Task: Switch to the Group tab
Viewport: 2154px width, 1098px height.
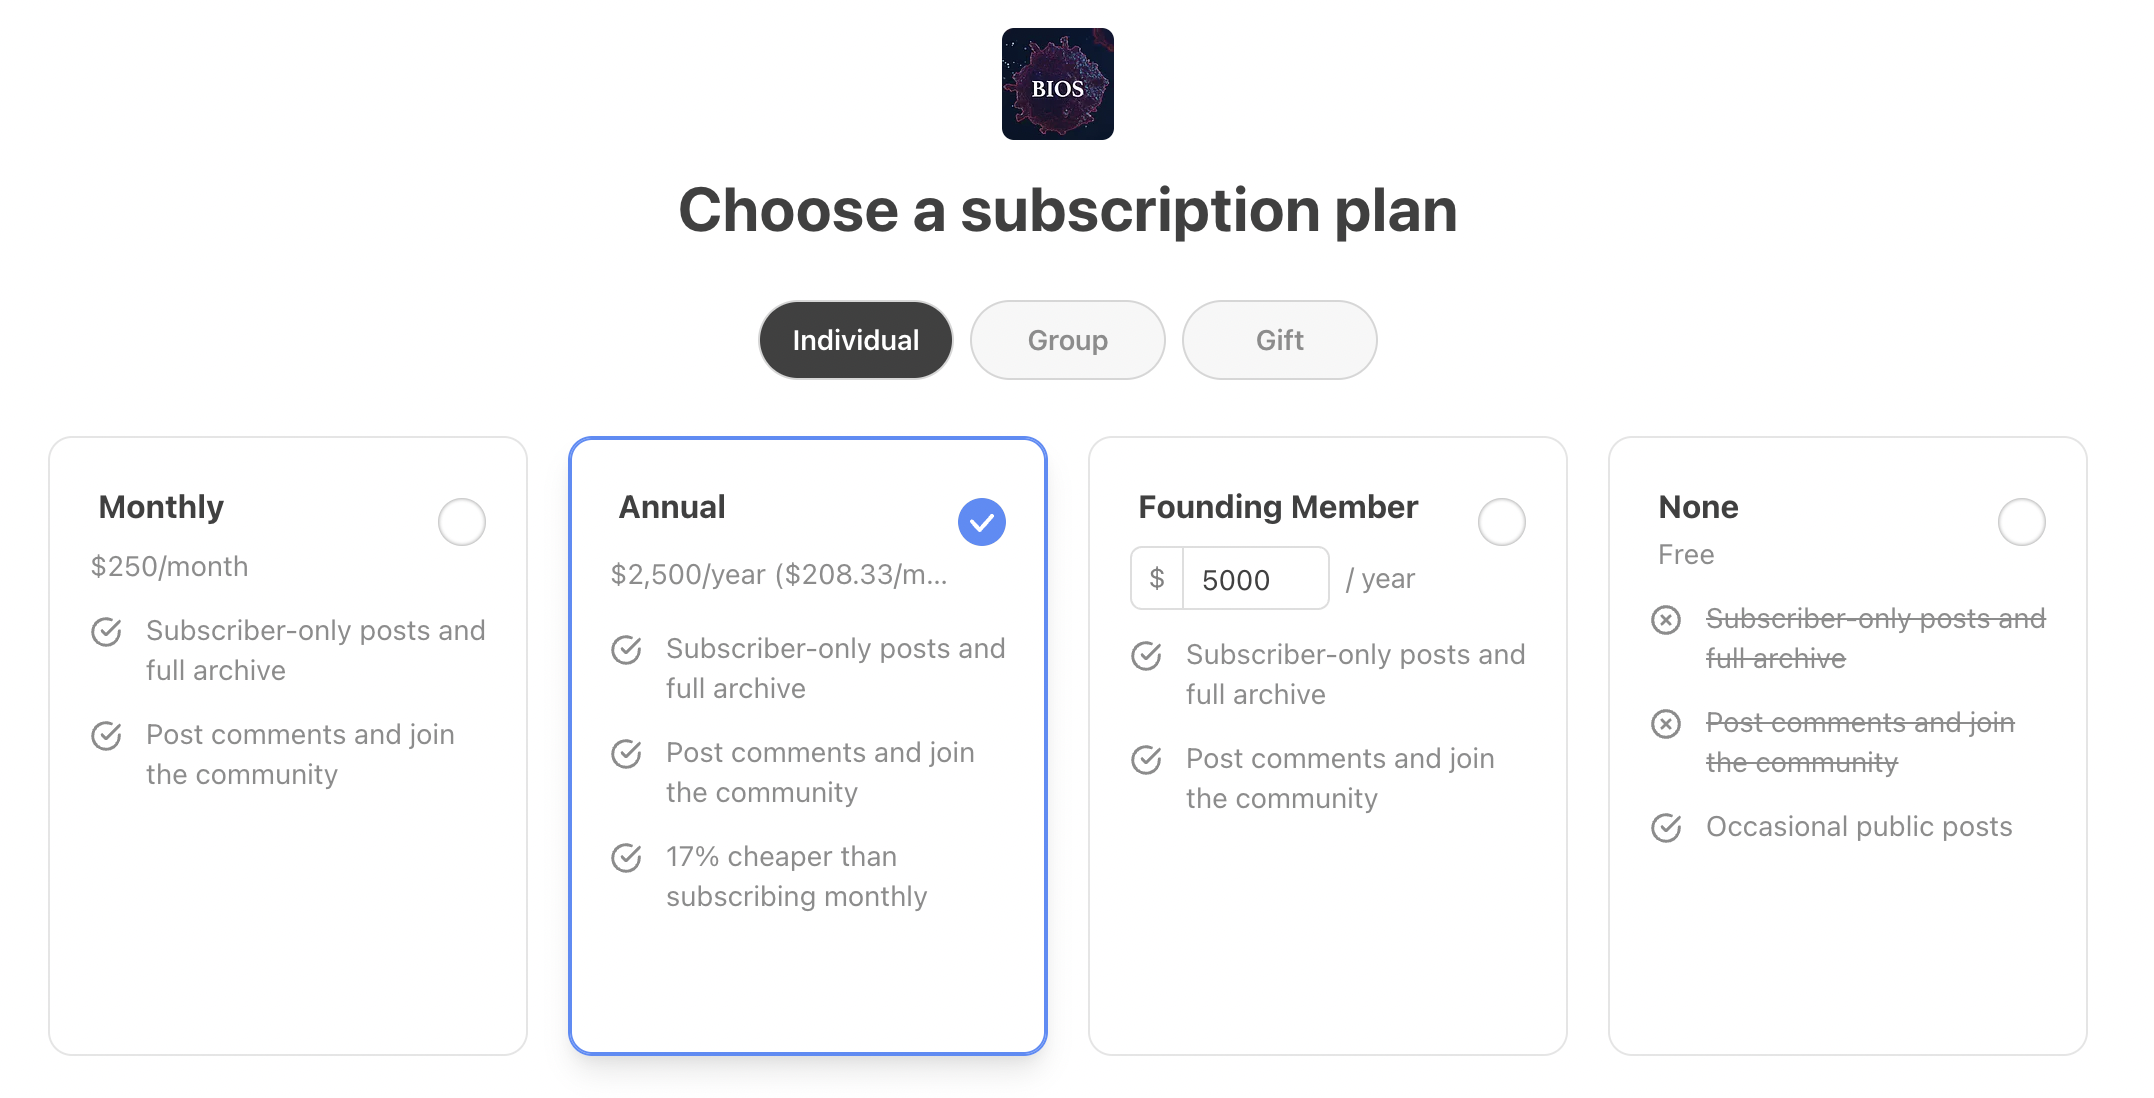Action: click(x=1066, y=340)
